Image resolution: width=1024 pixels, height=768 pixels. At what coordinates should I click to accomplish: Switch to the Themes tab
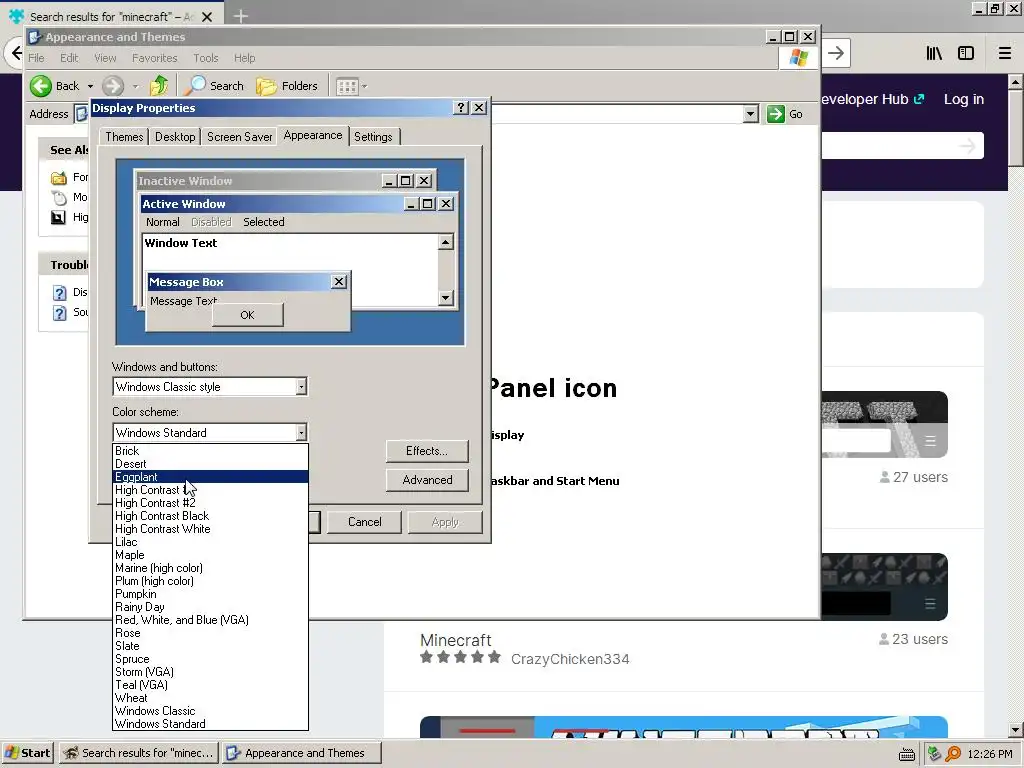coord(124,136)
